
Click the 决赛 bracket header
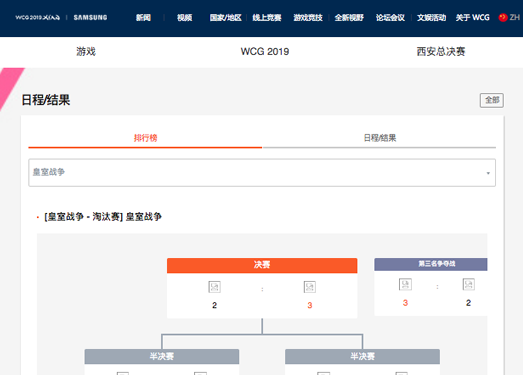[262, 265]
